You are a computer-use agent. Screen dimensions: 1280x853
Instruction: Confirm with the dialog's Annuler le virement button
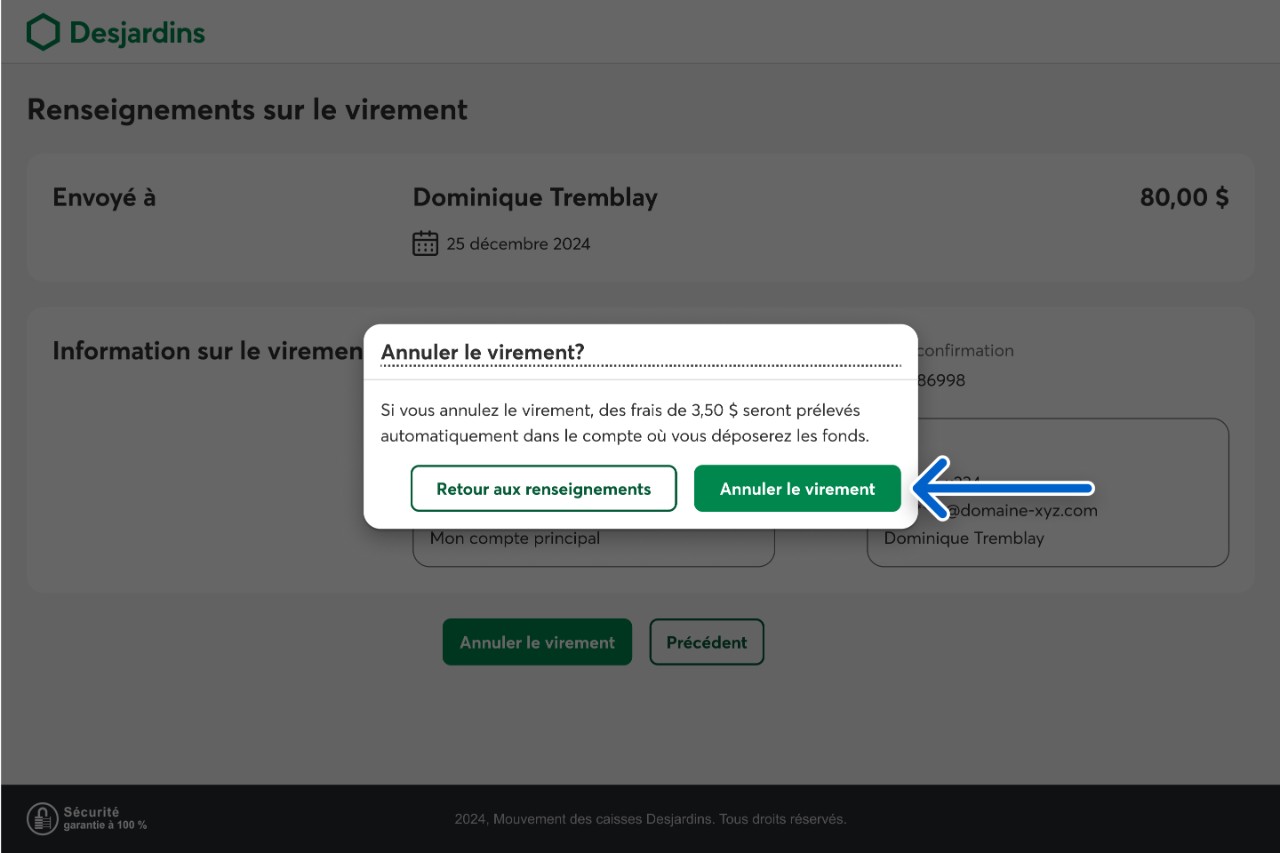(797, 489)
